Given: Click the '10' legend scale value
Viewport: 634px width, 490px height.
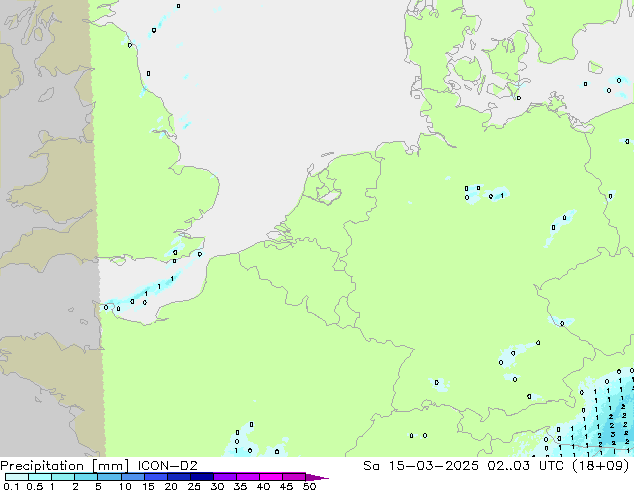Looking at the screenshot, I should pyautogui.click(x=125, y=486).
